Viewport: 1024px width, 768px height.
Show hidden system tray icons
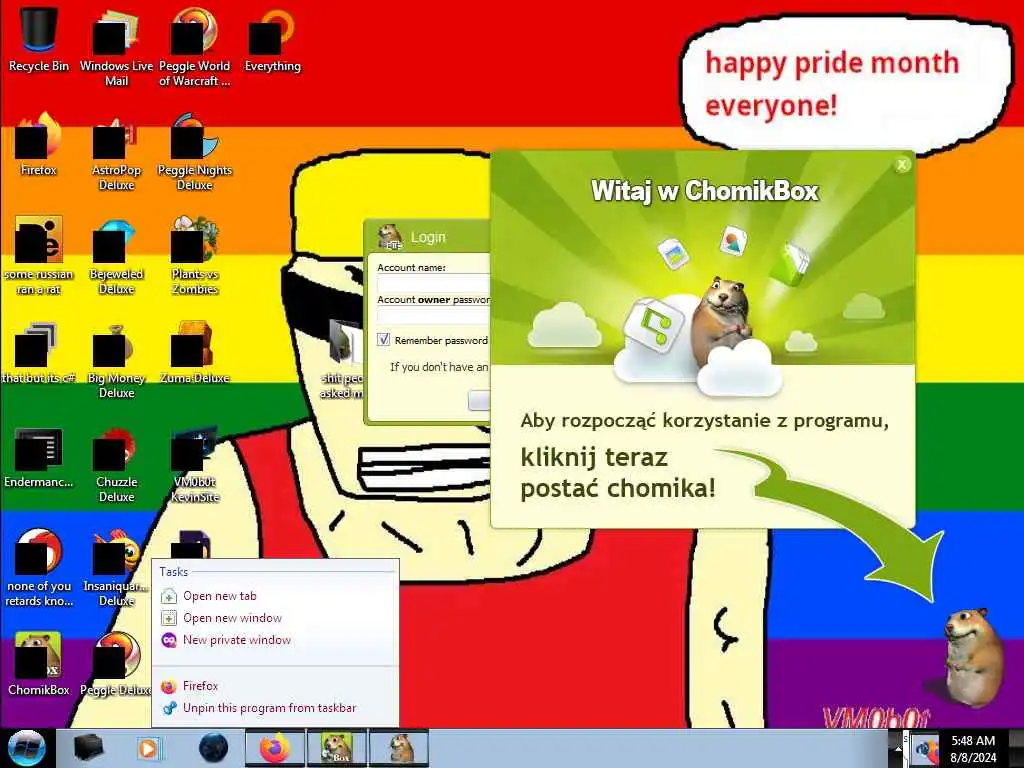[898, 749]
